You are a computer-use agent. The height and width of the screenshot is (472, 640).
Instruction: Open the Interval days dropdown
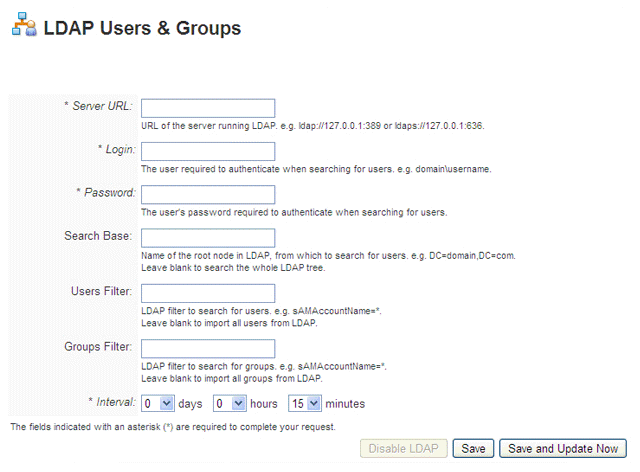158,403
